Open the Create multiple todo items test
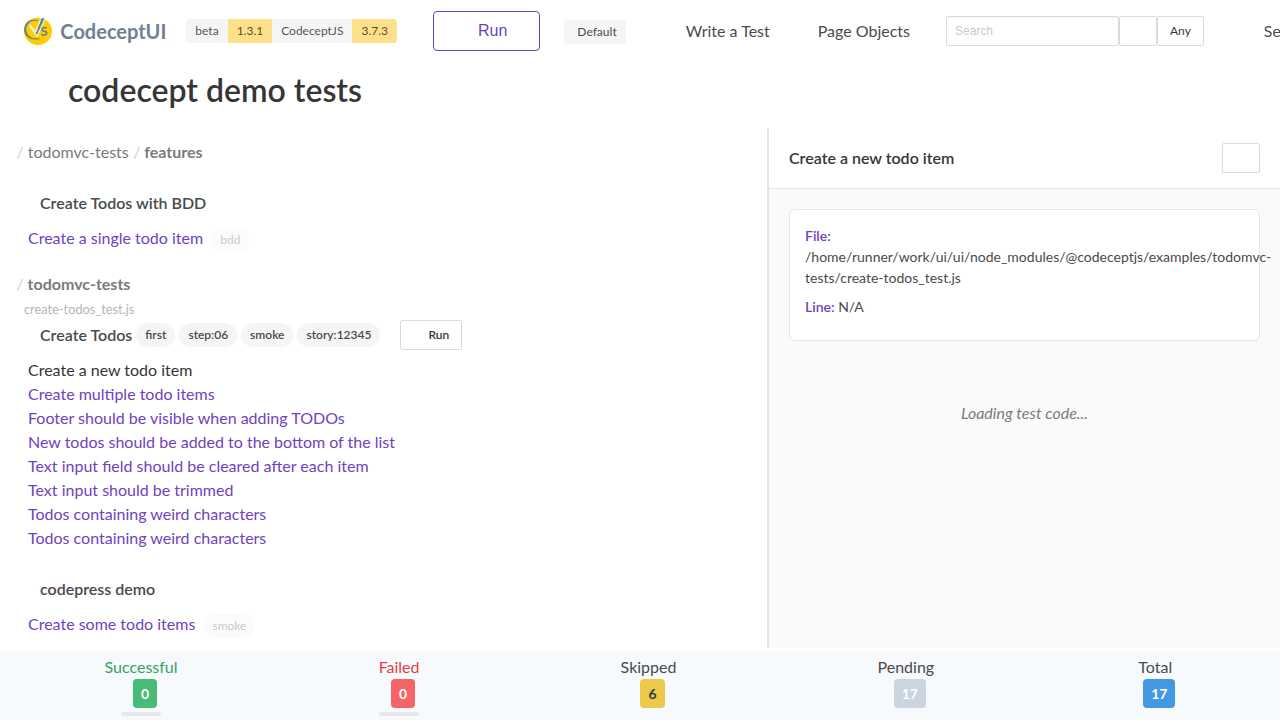 coord(121,394)
